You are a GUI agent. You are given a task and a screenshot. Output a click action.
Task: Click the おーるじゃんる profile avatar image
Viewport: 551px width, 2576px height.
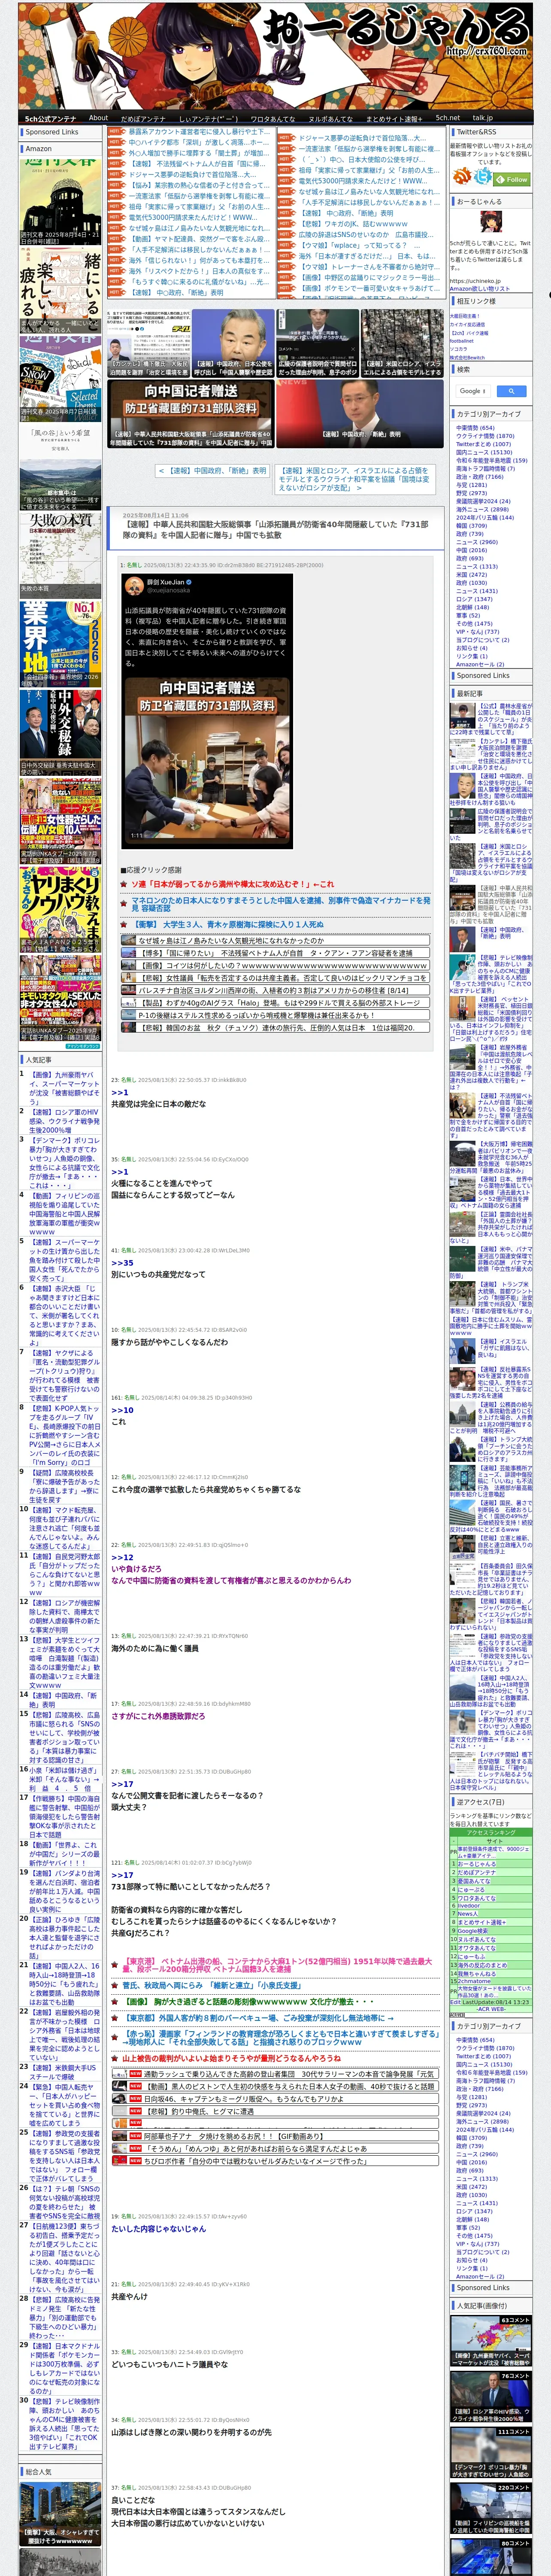[491, 222]
